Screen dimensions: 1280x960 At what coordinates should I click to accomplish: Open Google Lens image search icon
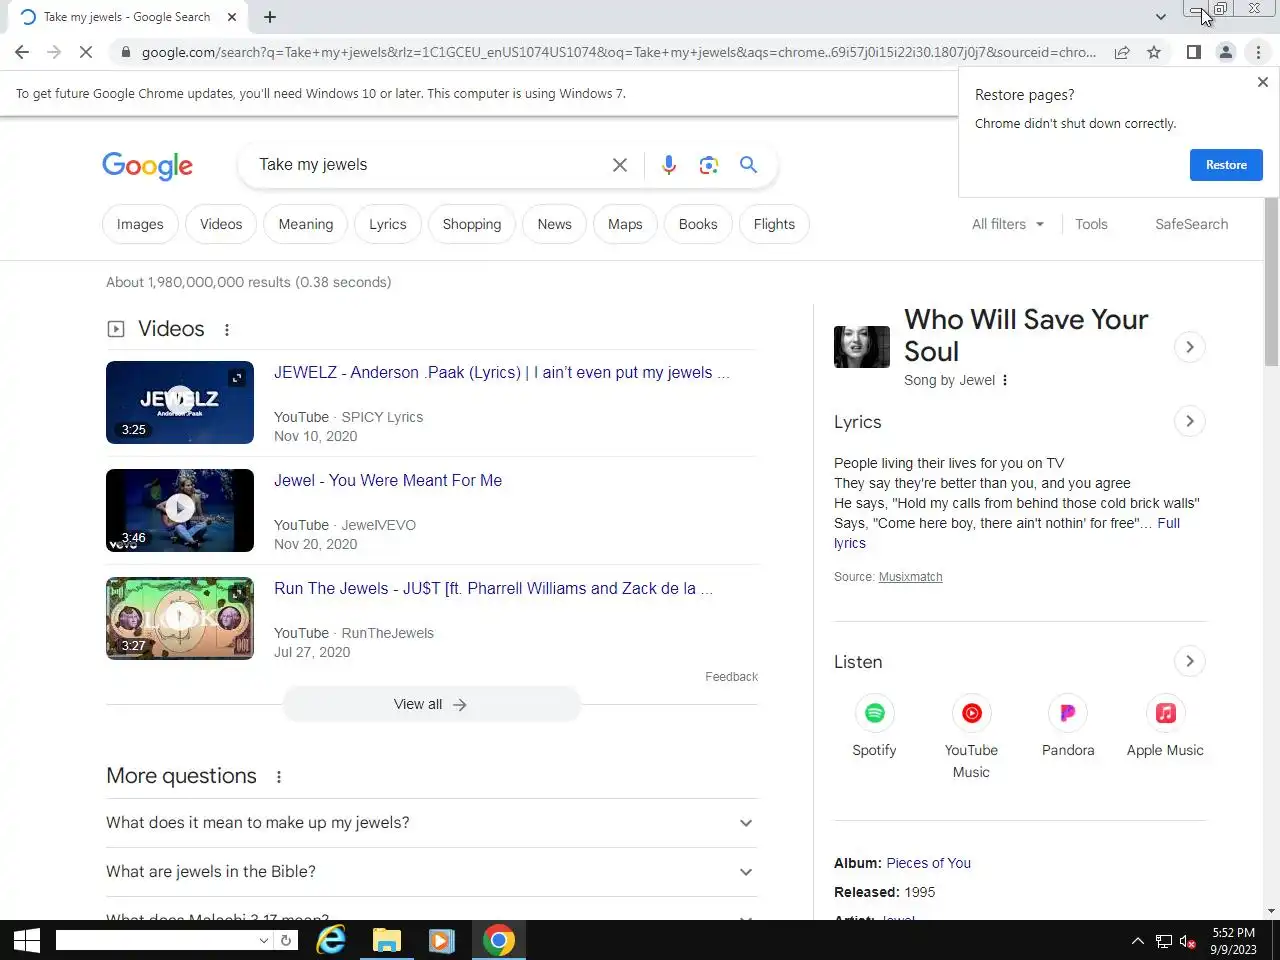(x=709, y=165)
